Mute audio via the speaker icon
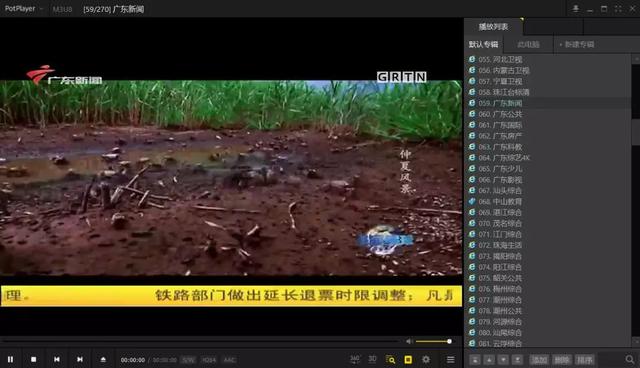Image resolution: width=640 pixels, height=368 pixels. [x=409, y=341]
